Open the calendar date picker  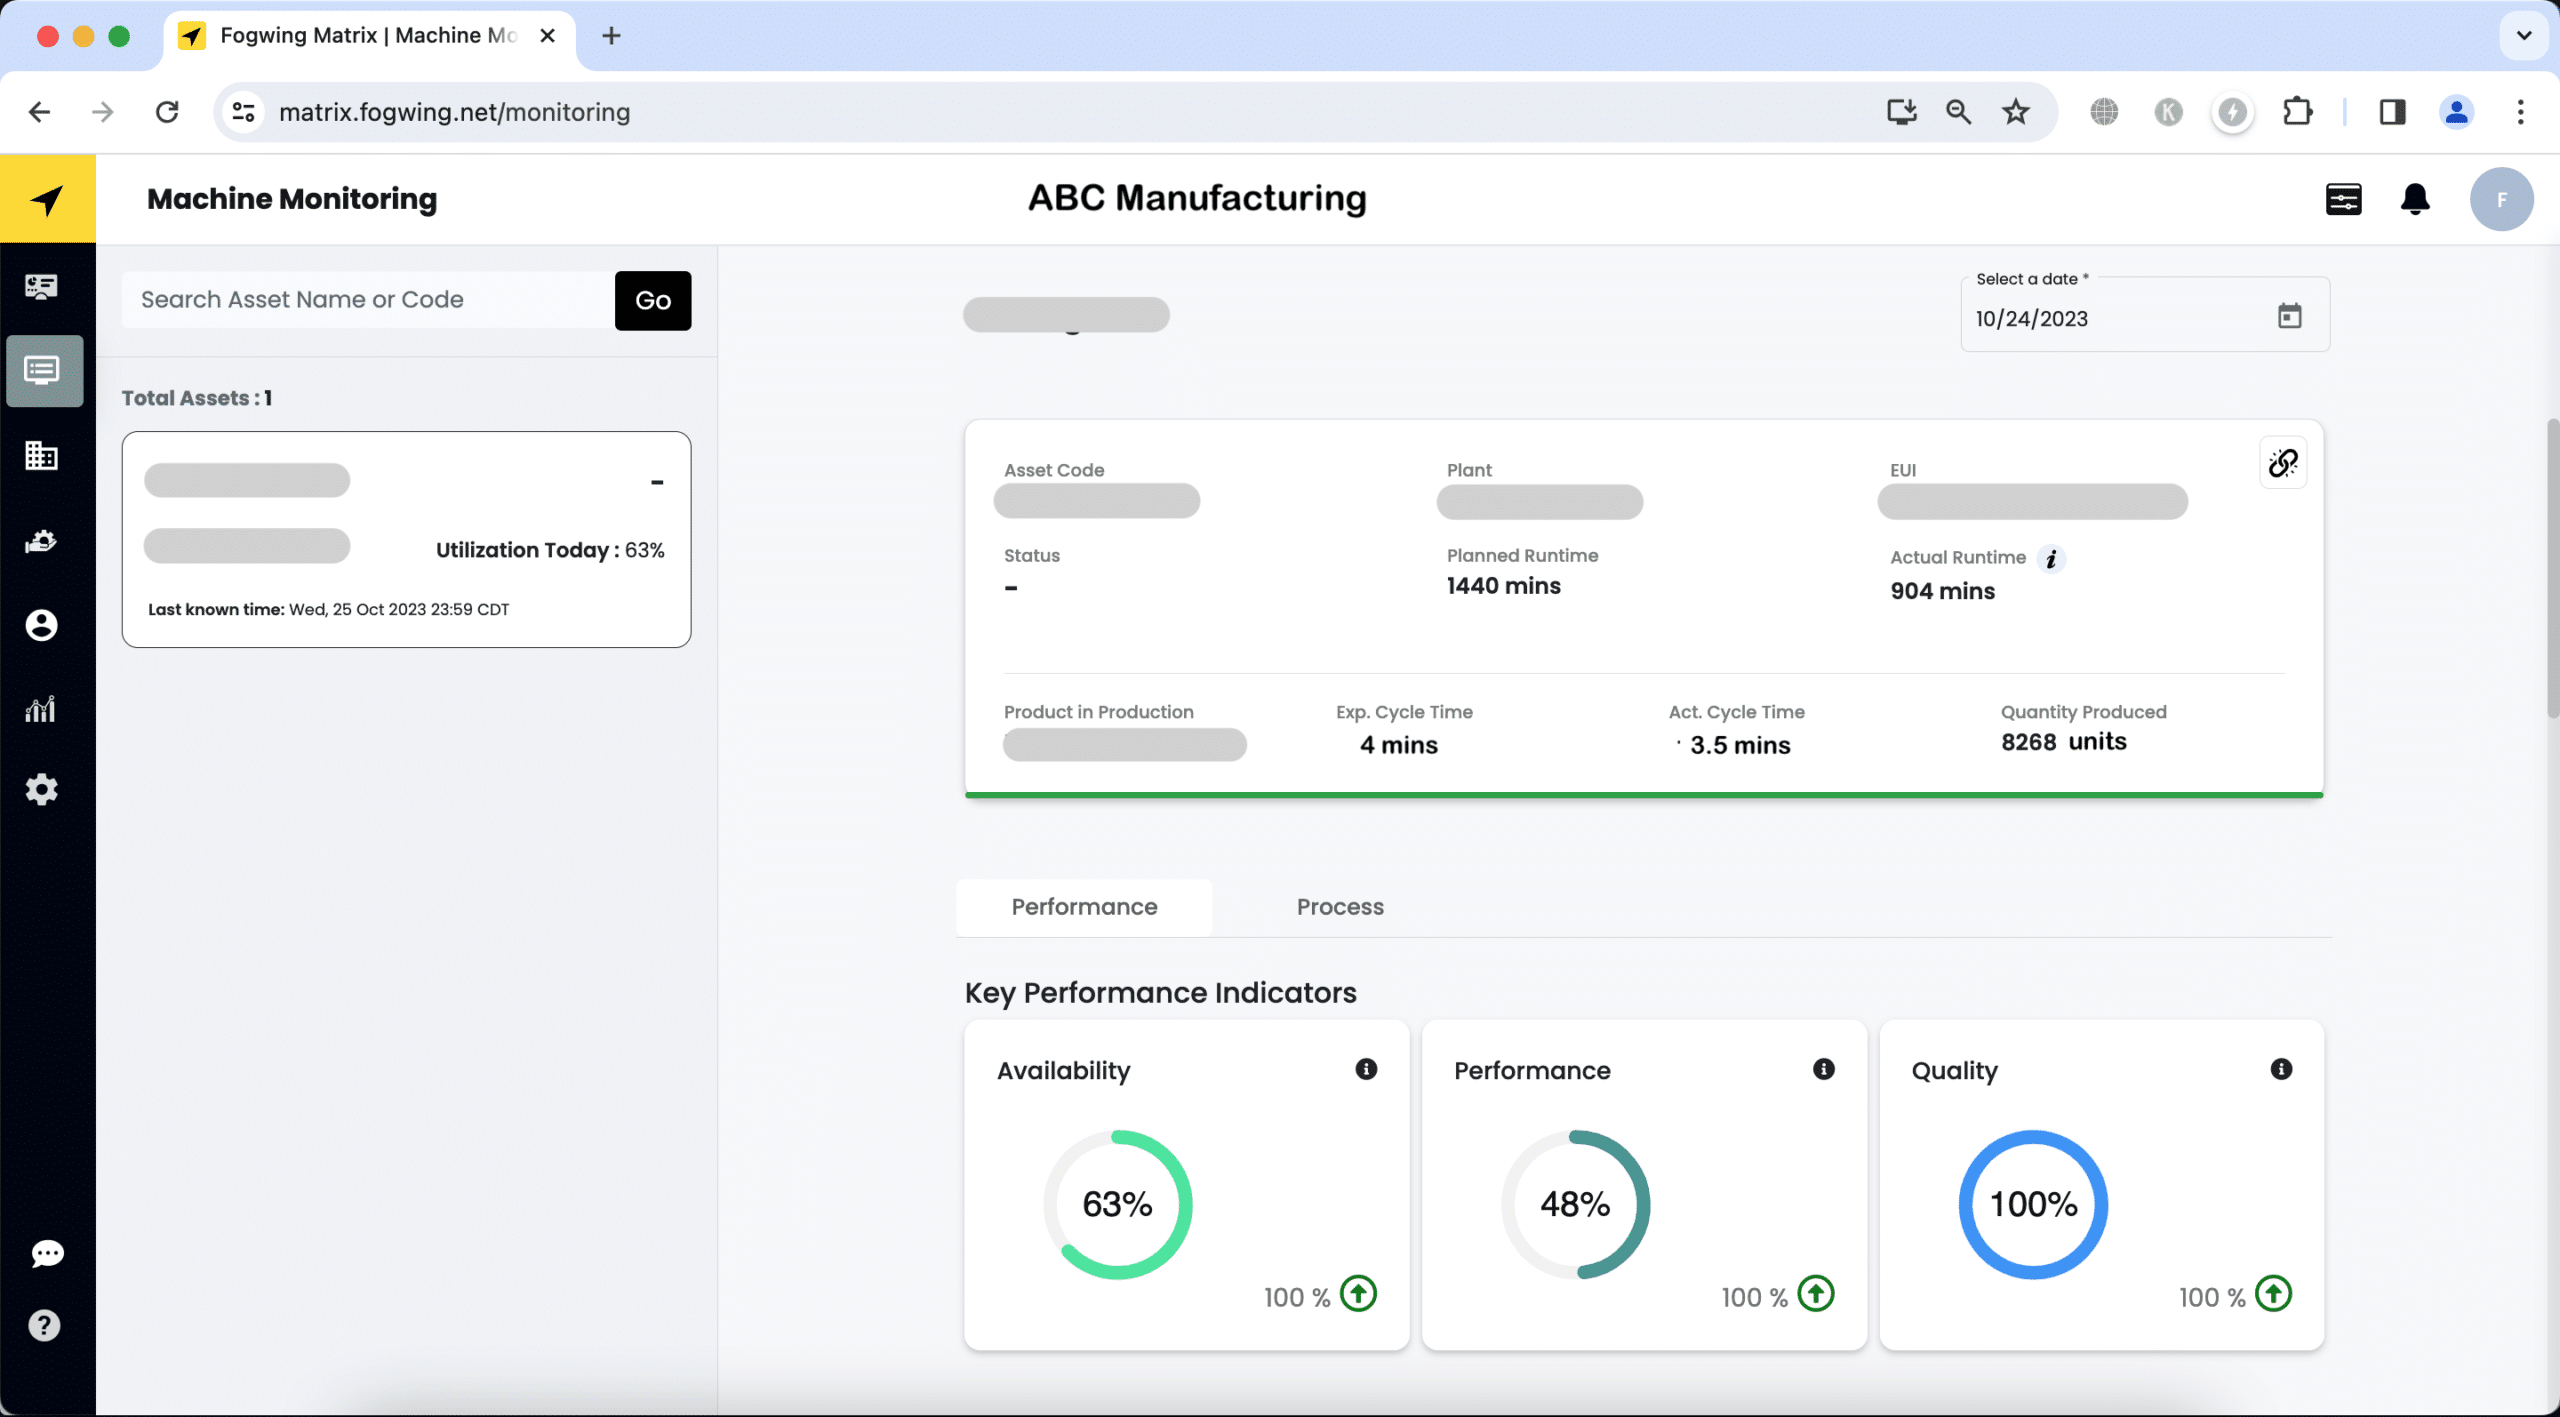[x=2289, y=317]
